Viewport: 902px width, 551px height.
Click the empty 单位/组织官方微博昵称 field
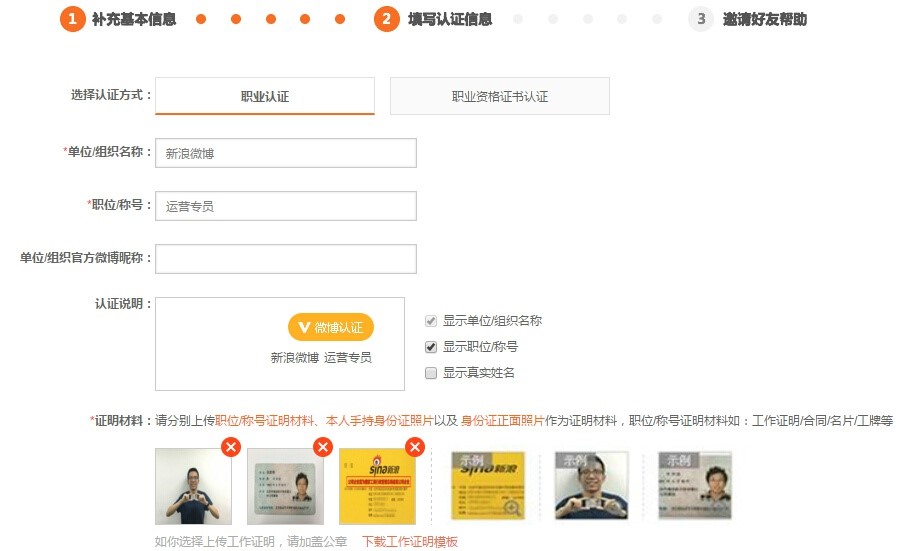click(x=286, y=259)
